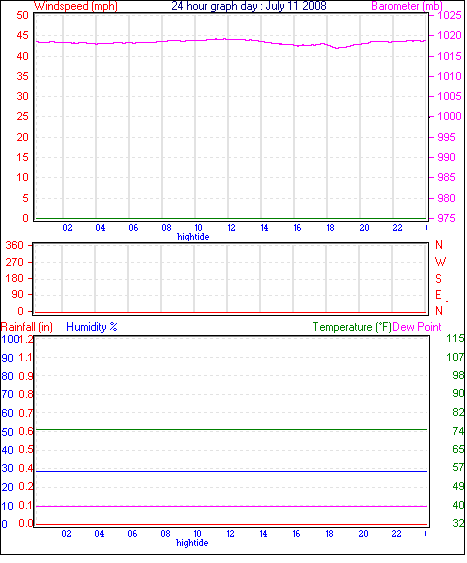Click the green temperature line

tap(231, 430)
